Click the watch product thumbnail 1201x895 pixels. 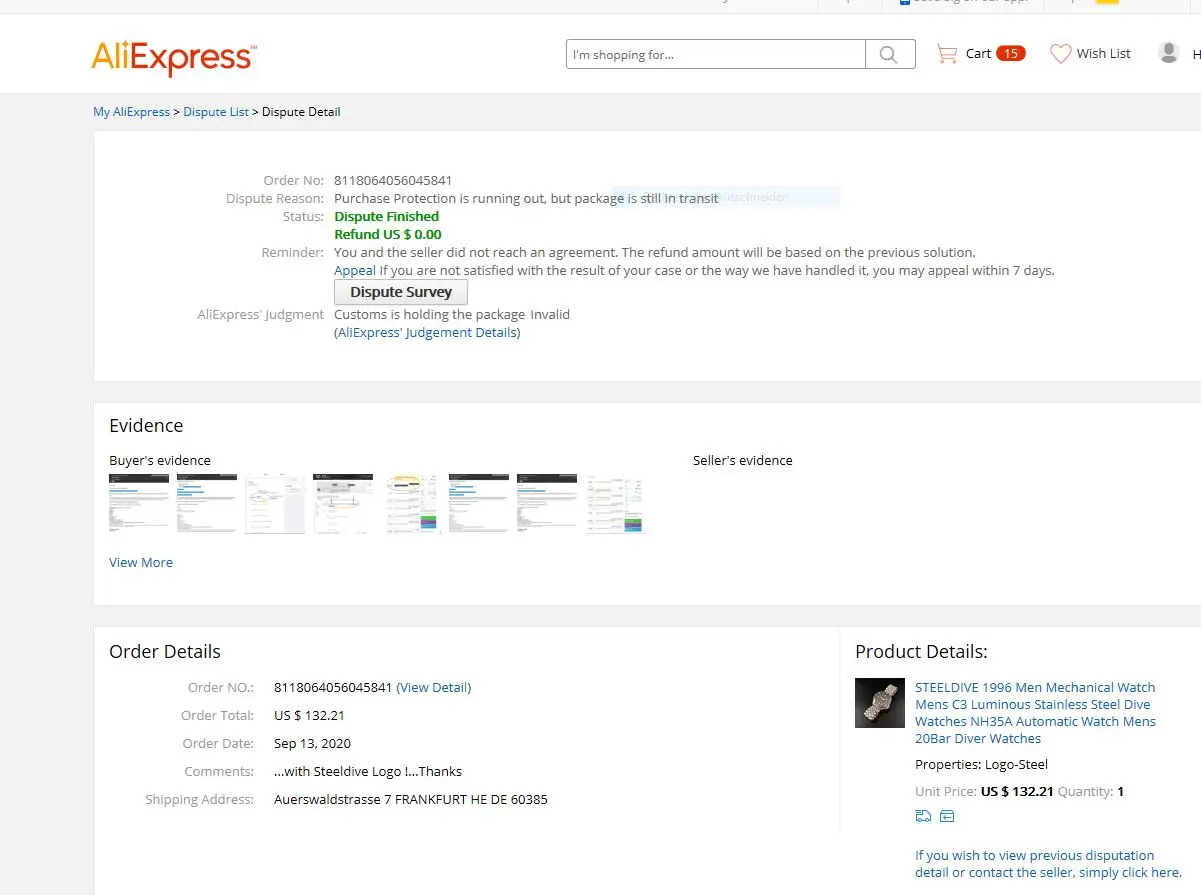click(x=880, y=703)
